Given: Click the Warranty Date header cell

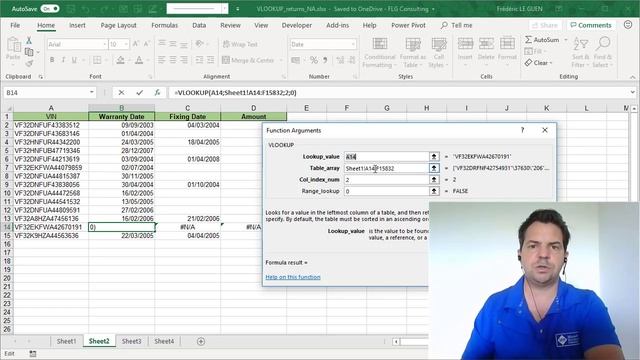Looking at the screenshot, I should 122,117.
